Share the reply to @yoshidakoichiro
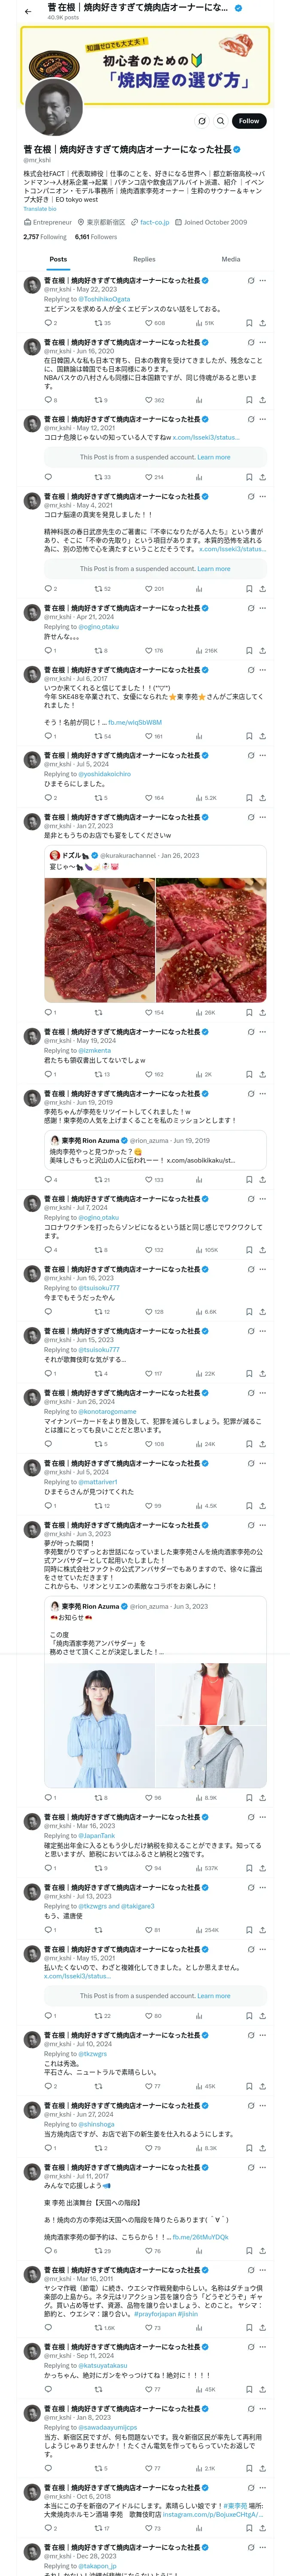This screenshot has width=290, height=2576. (262, 798)
